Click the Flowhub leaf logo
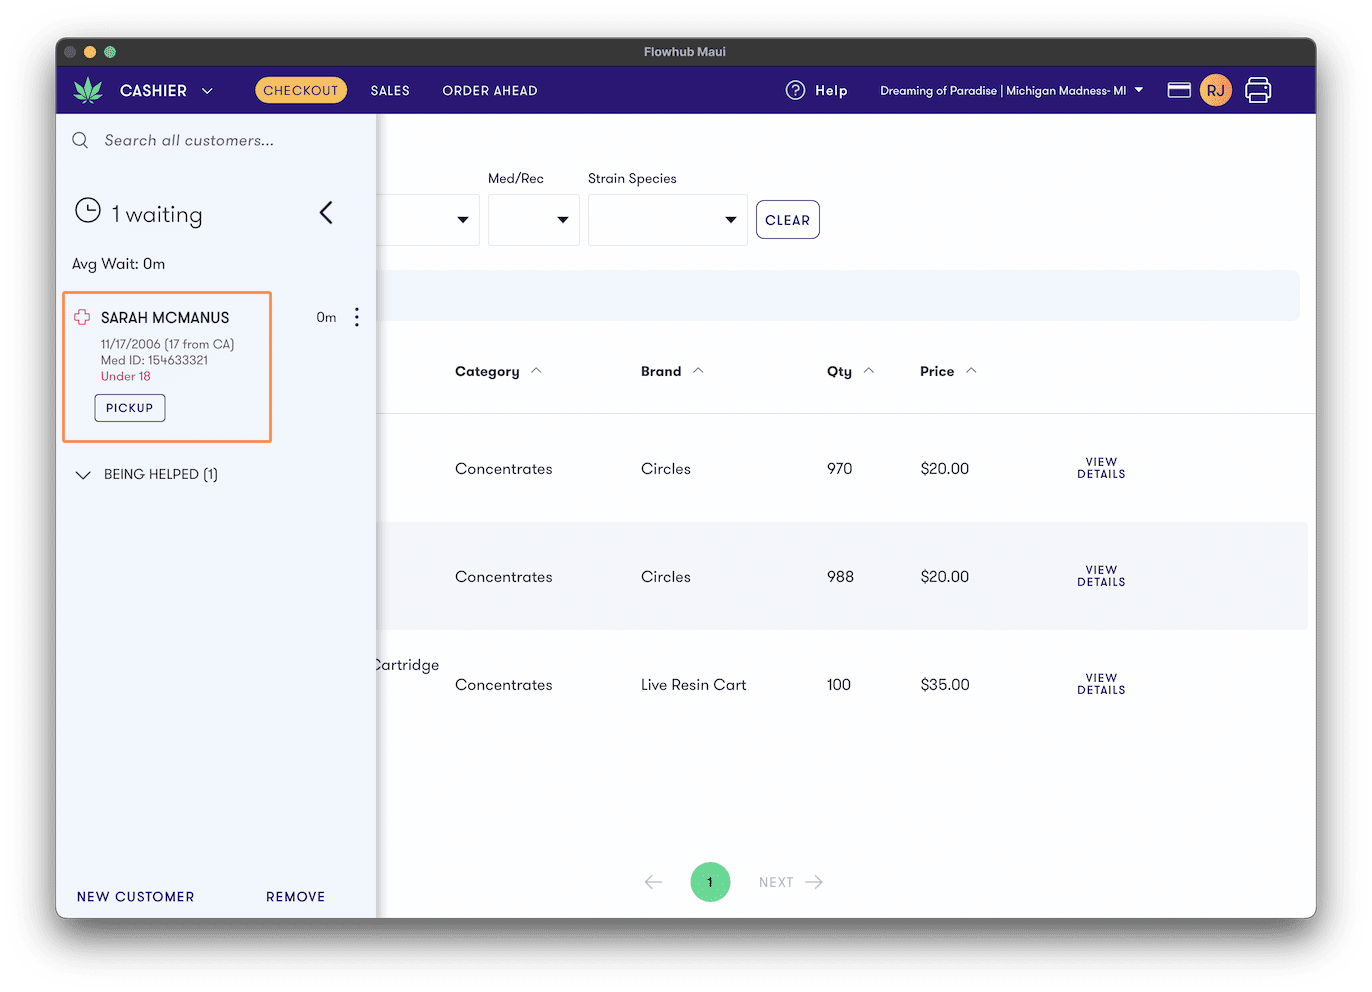Screen dimensions: 1372x992 88,90
